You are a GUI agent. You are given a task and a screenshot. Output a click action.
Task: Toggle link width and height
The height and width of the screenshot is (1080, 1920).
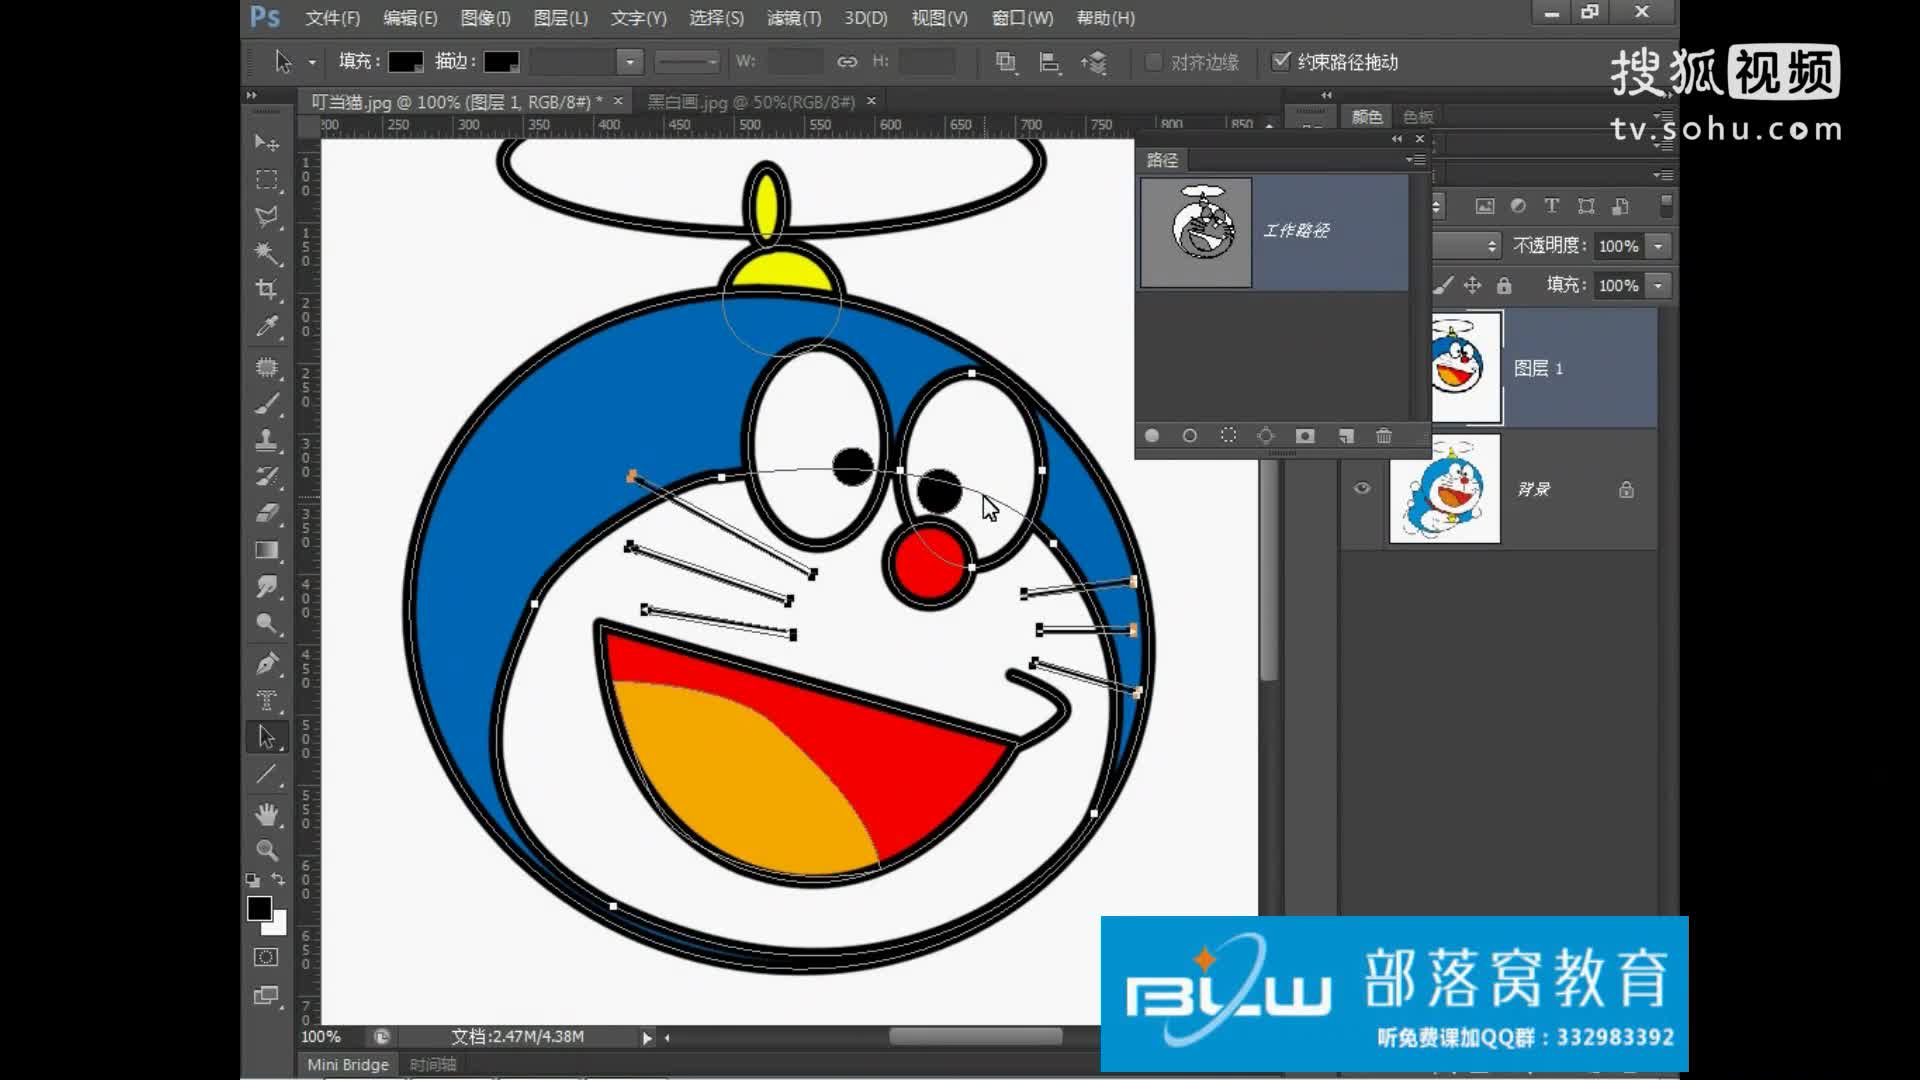click(x=847, y=62)
